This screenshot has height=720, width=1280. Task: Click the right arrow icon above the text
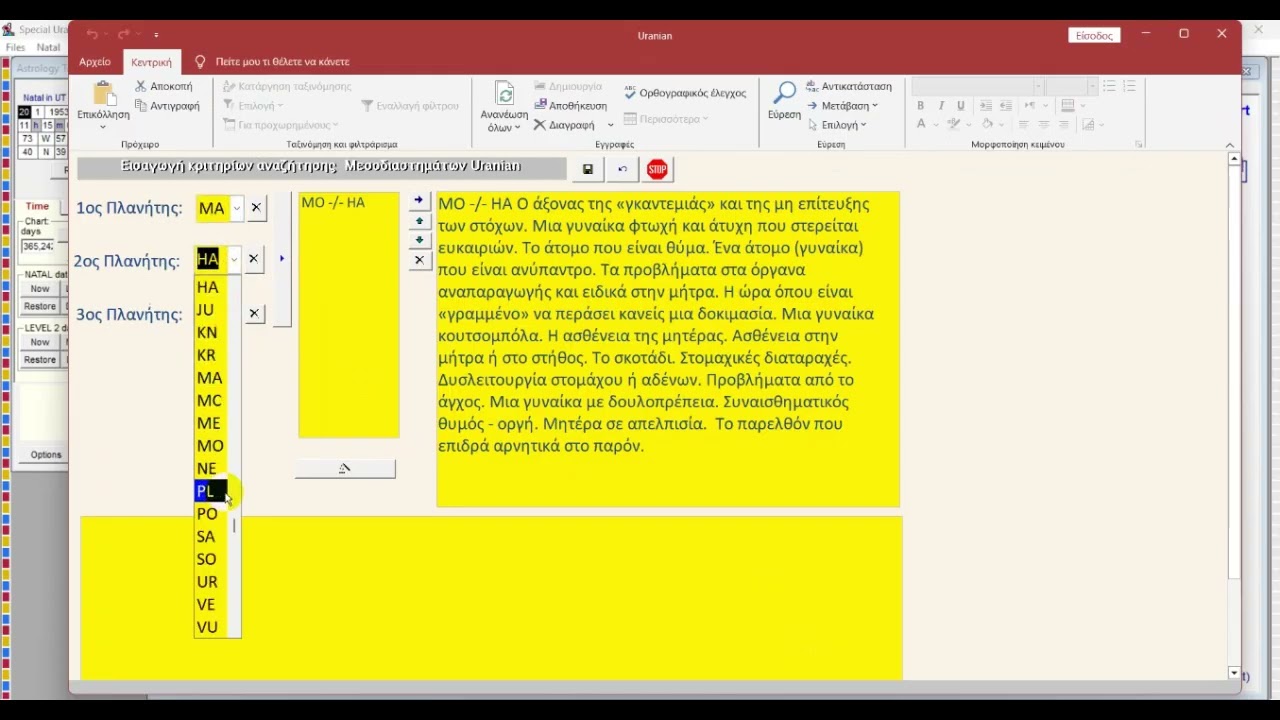point(419,201)
